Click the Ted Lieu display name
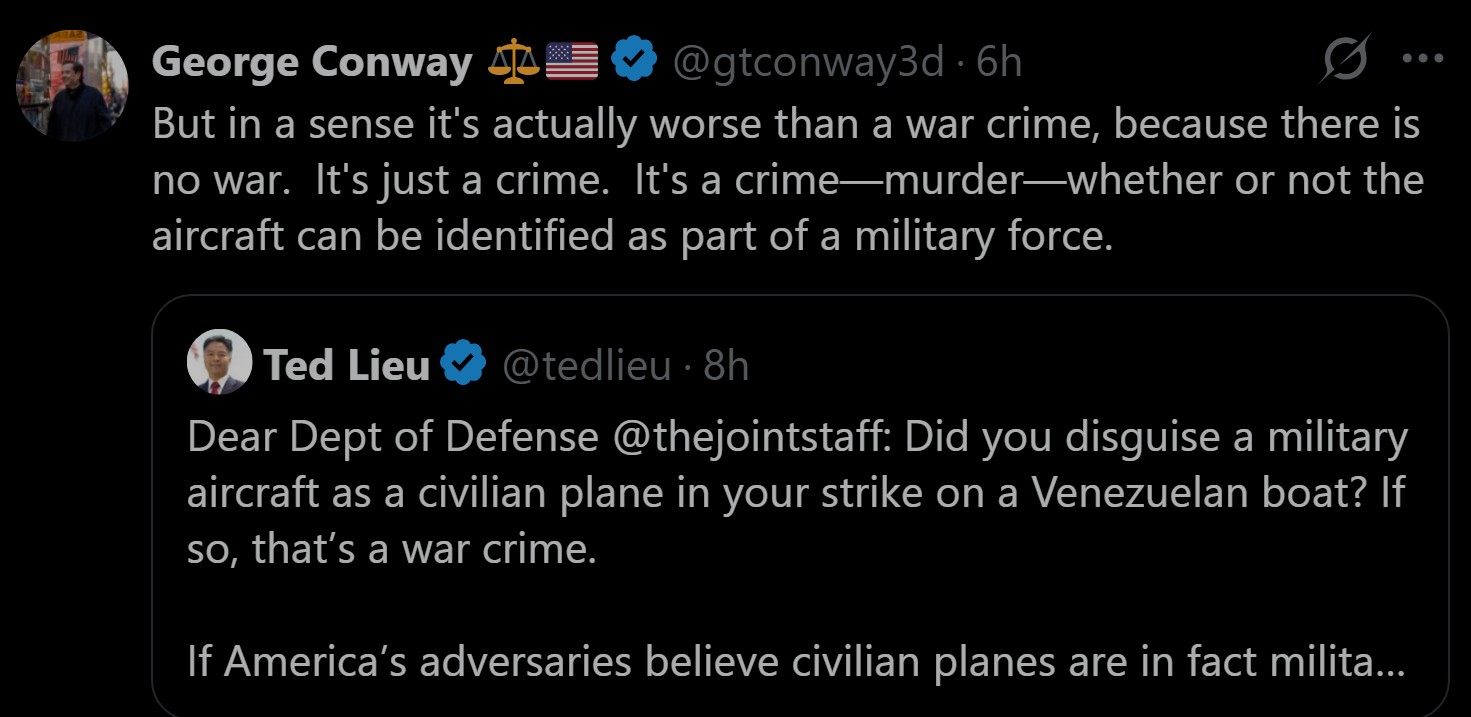Viewport: 1471px width, 717px height. click(x=346, y=366)
